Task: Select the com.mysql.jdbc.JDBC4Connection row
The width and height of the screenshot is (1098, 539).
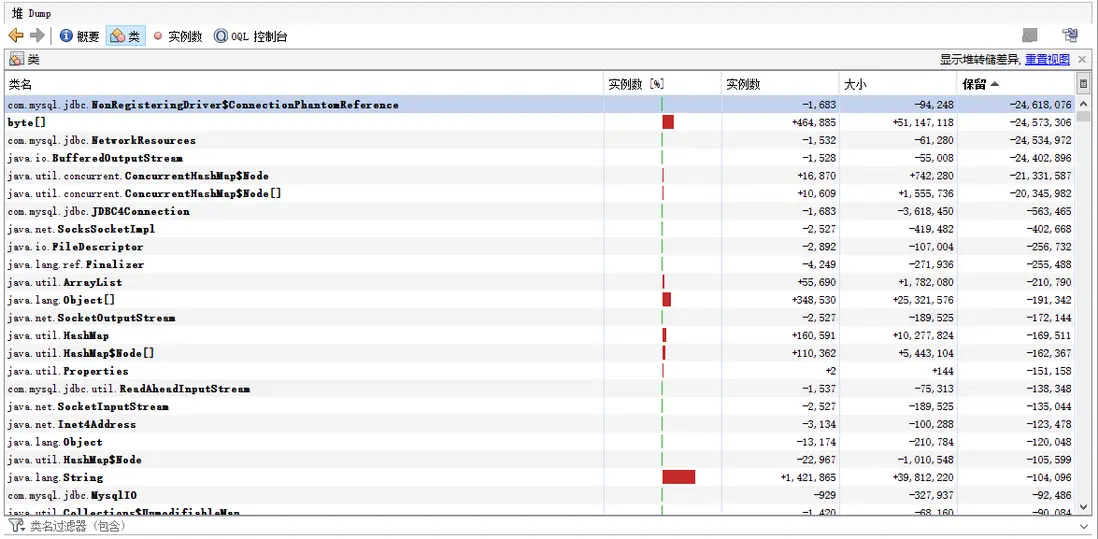Action: (x=539, y=211)
